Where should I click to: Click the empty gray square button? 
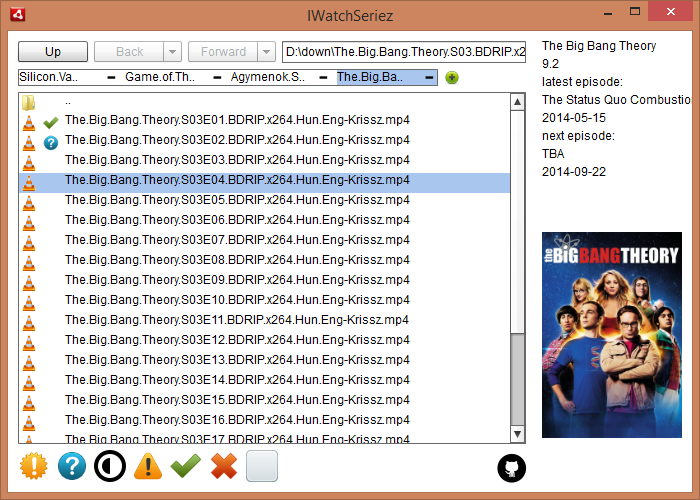(x=262, y=466)
